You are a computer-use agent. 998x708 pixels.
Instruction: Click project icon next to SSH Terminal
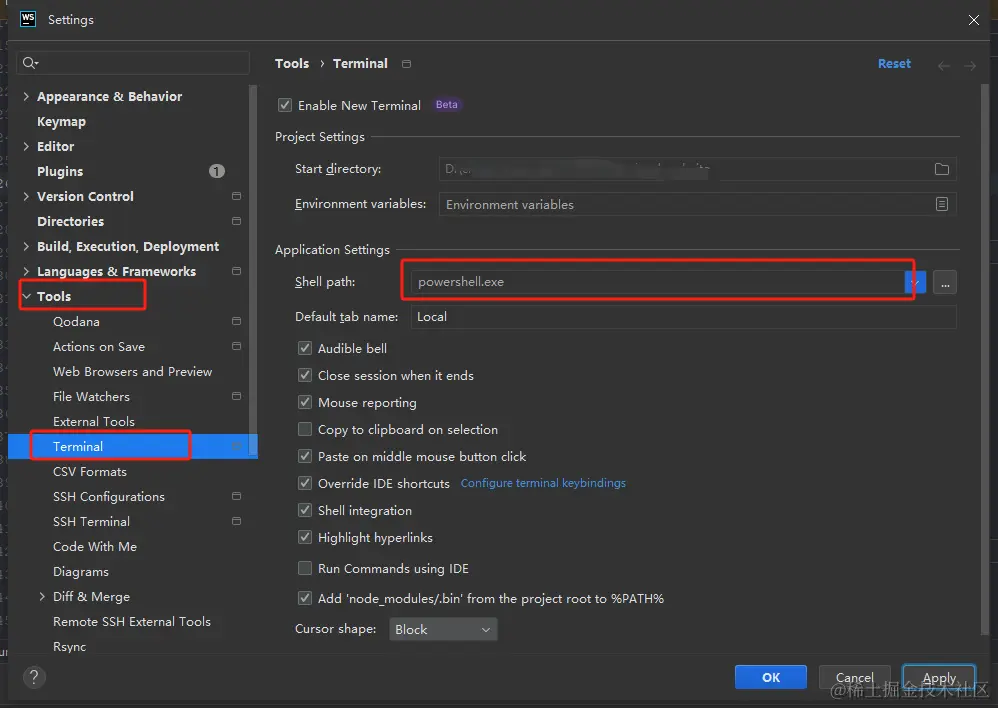click(236, 521)
